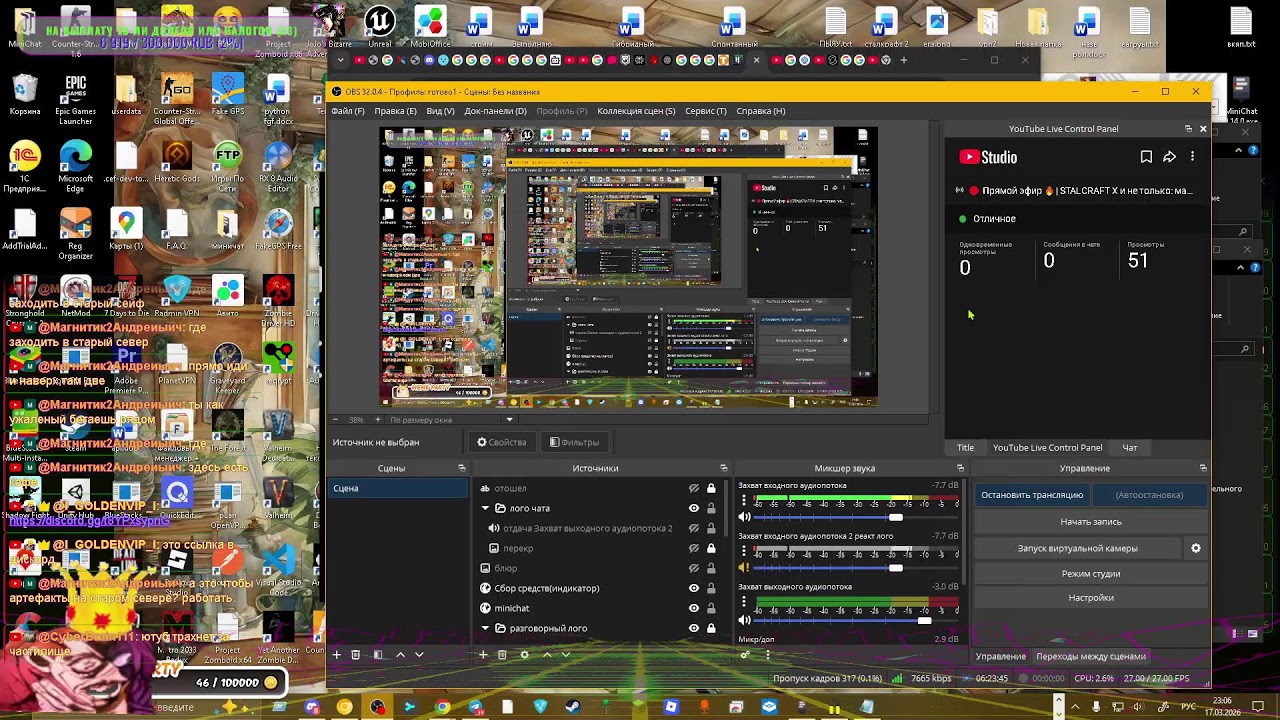Open Файл menu
Viewport: 1280px width, 720px height.
coord(348,111)
